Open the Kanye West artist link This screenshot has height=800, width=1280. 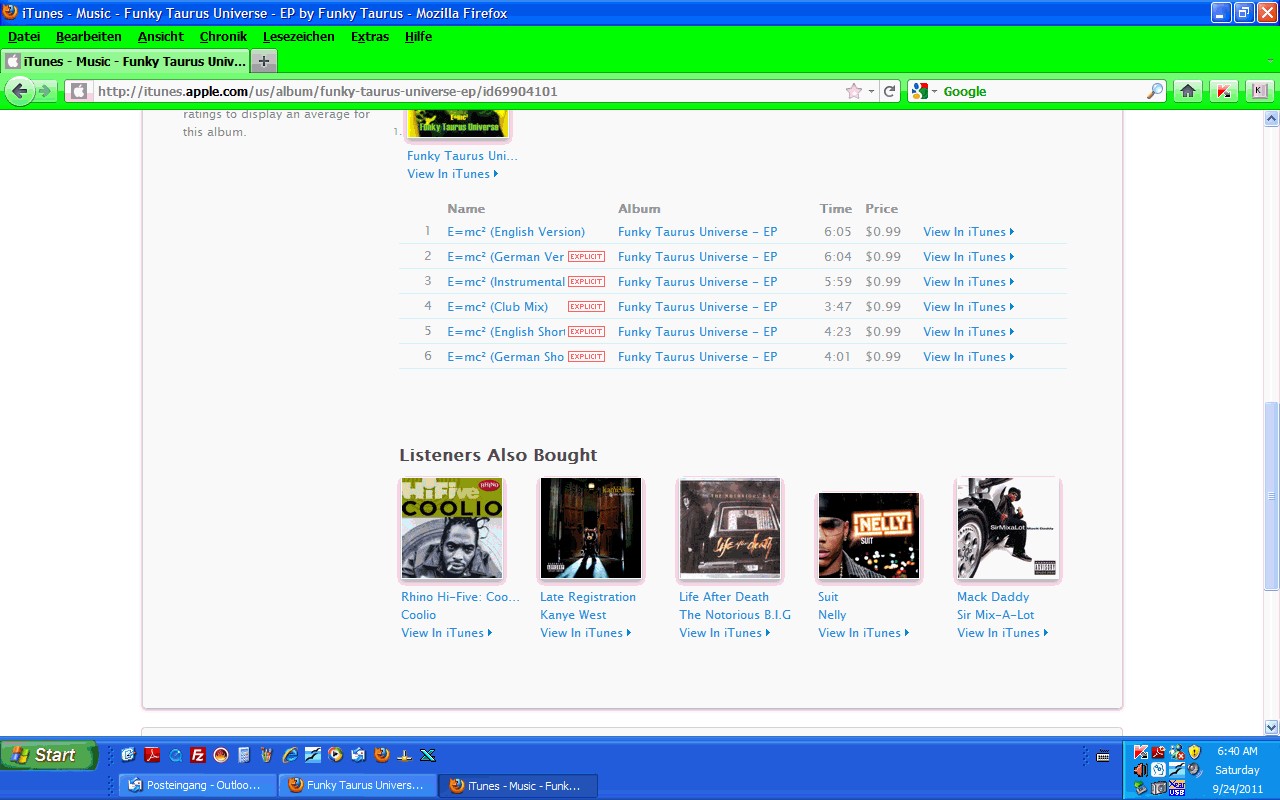(x=573, y=615)
